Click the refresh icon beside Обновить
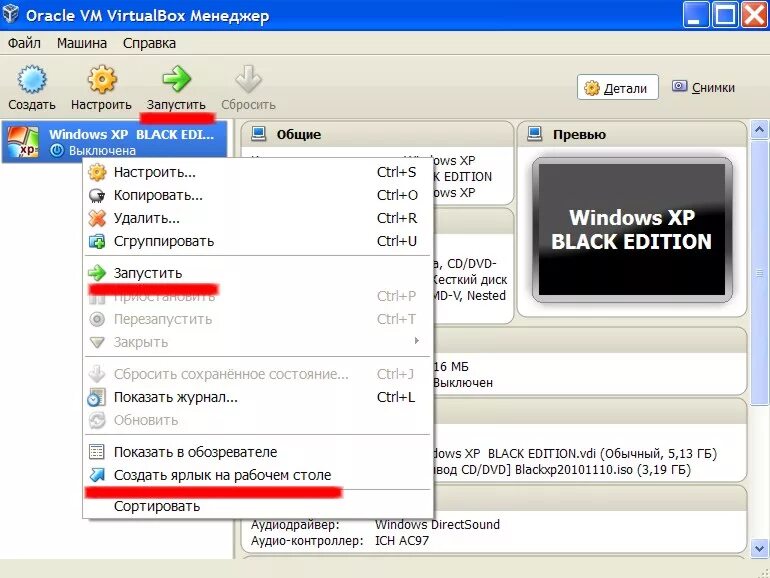770x578 pixels. pos(97,420)
